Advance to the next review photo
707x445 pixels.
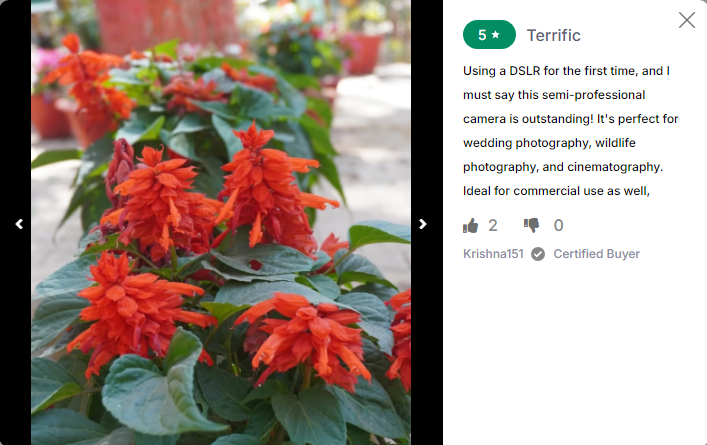(x=422, y=224)
